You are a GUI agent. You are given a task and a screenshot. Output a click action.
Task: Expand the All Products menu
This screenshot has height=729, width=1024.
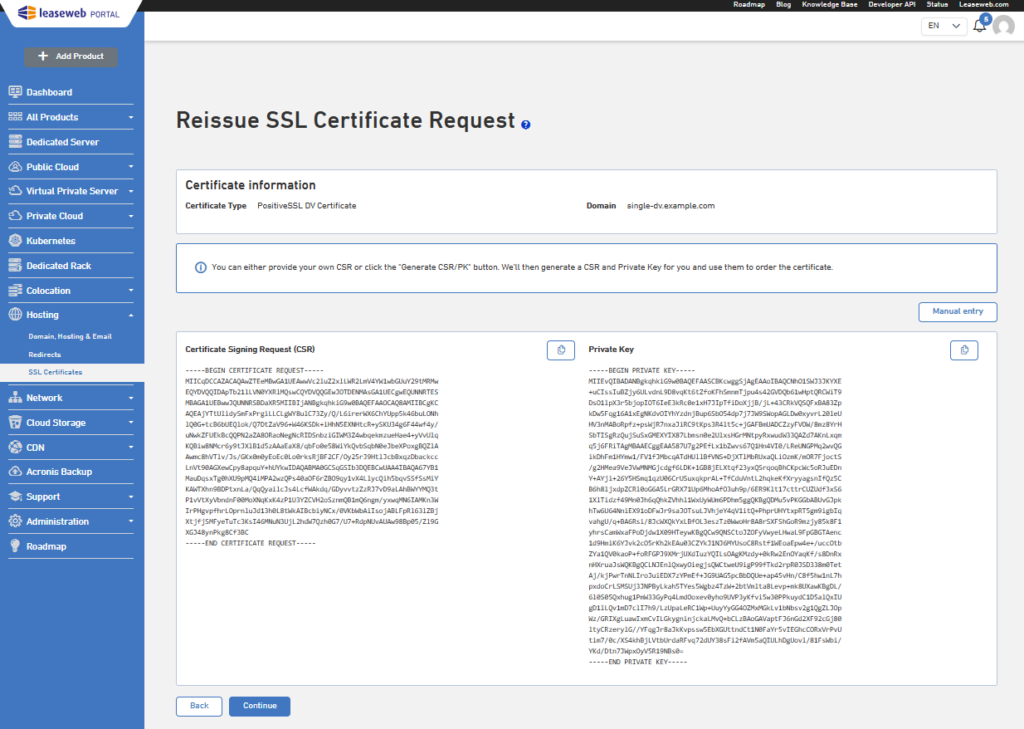(x=71, y=117)
